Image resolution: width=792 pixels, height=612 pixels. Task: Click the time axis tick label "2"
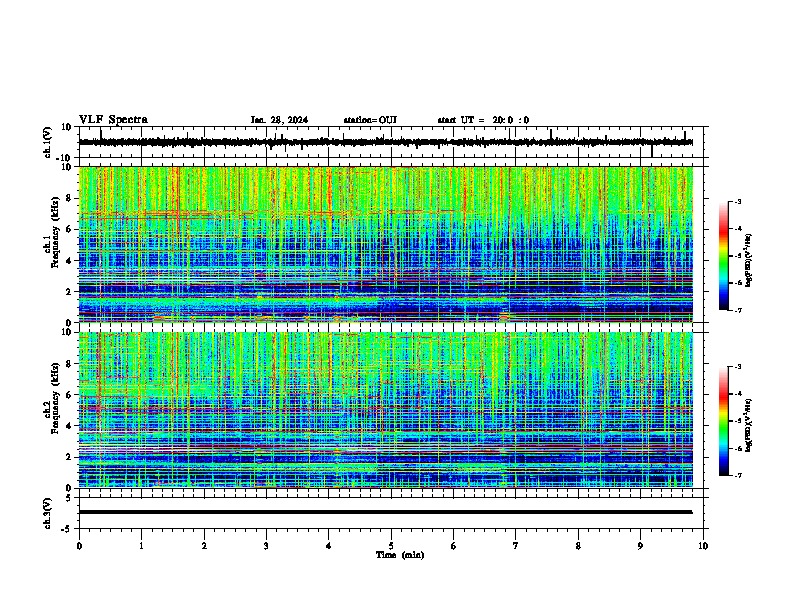pos(204,546)
